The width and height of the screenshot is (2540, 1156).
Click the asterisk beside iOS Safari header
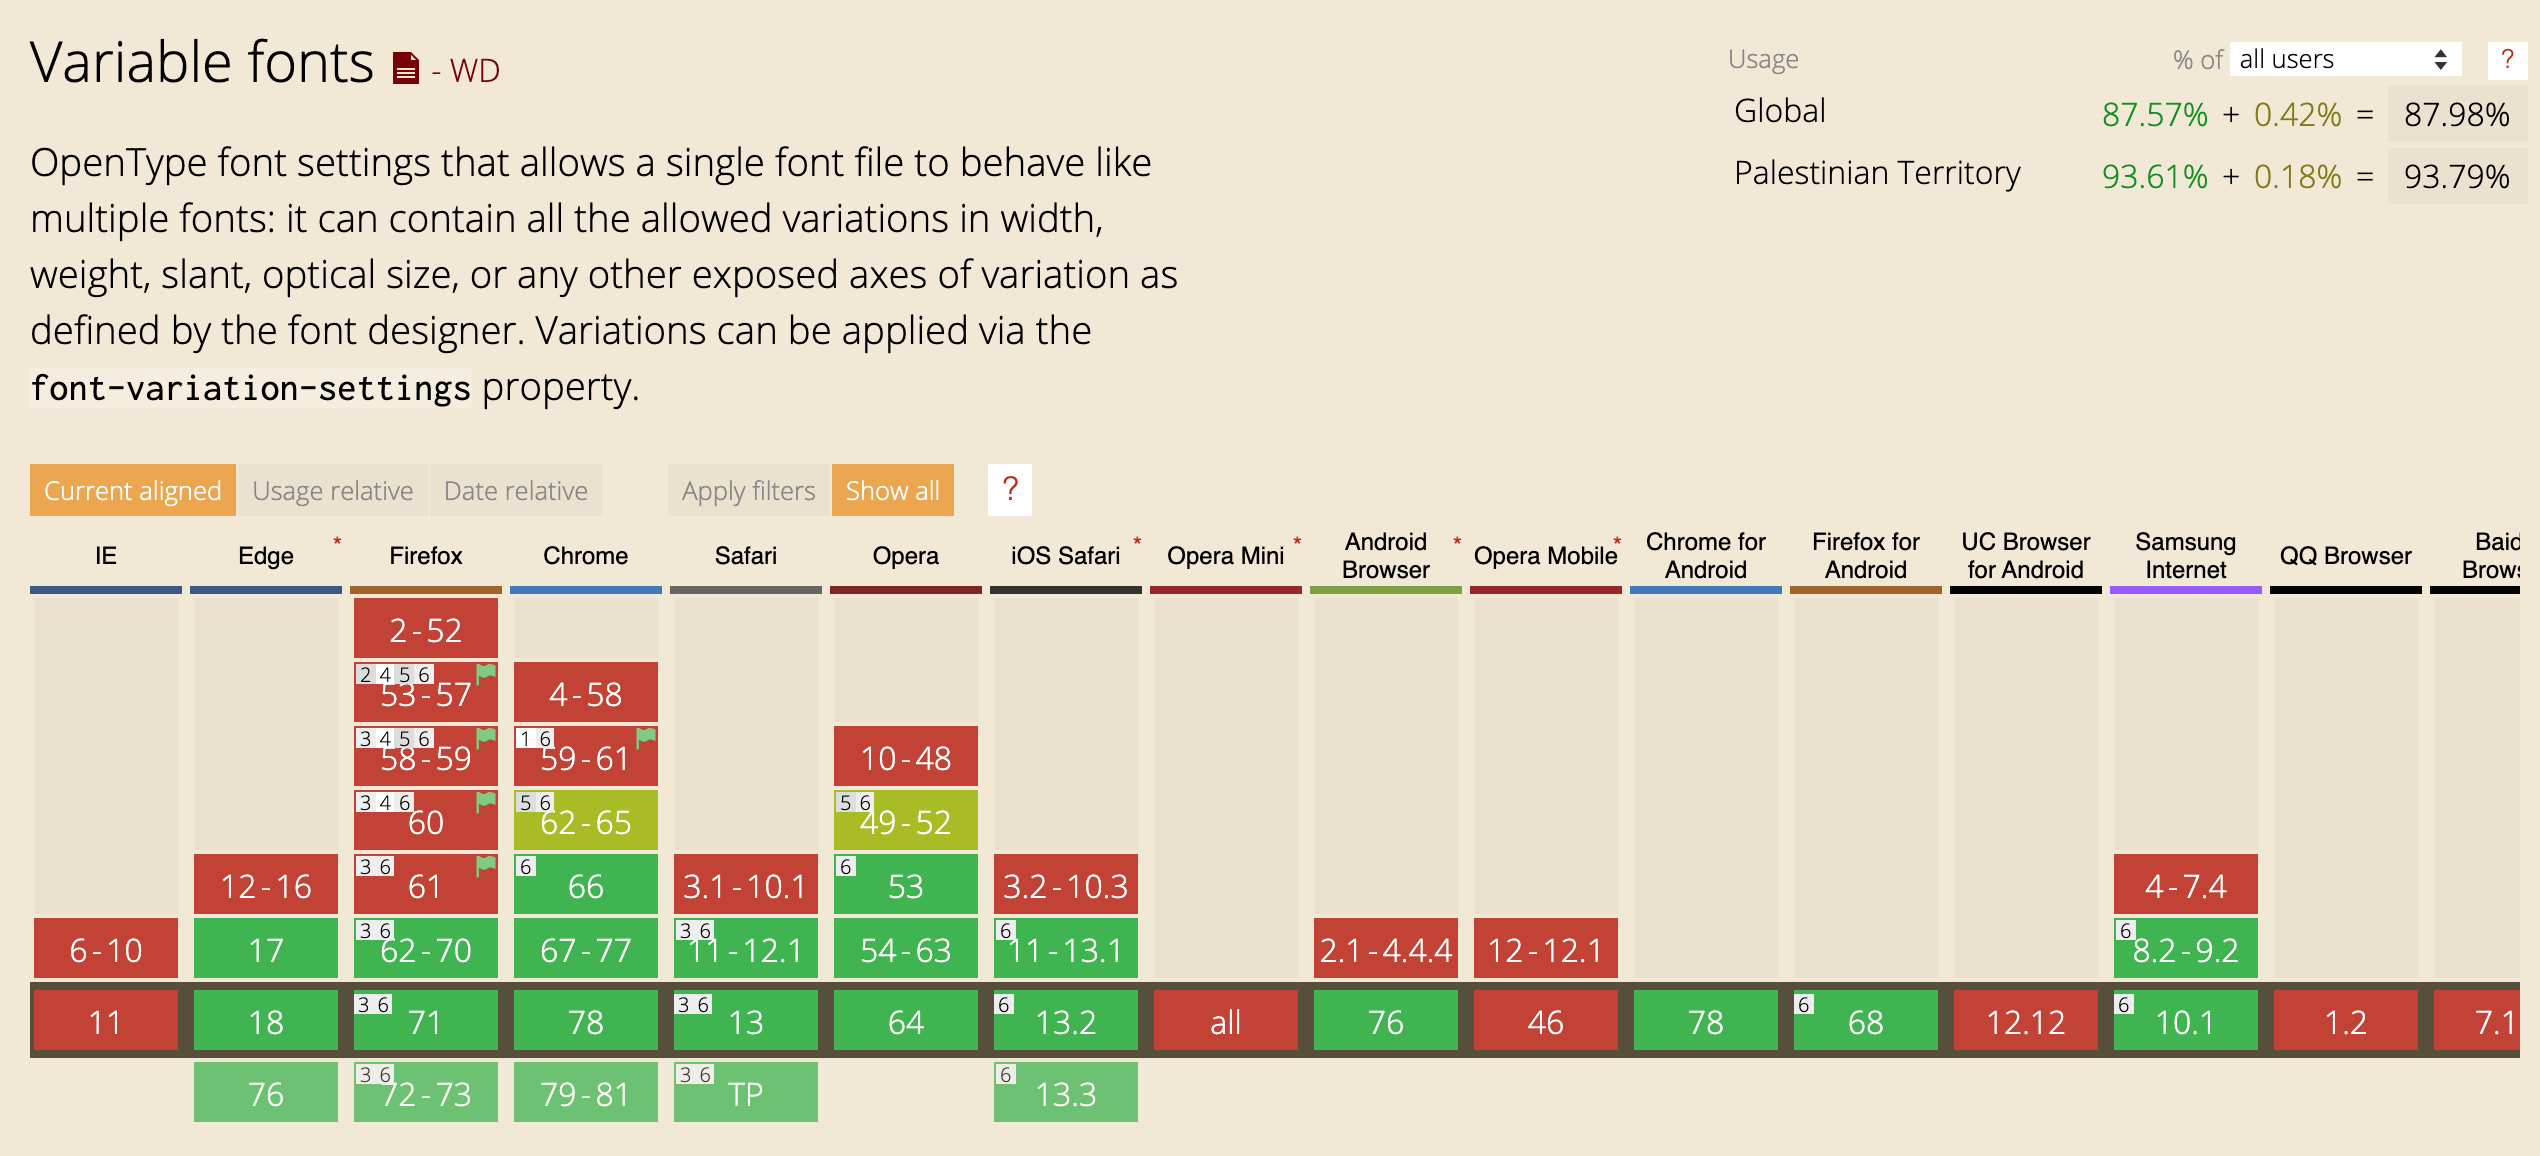pos(1137,542)
